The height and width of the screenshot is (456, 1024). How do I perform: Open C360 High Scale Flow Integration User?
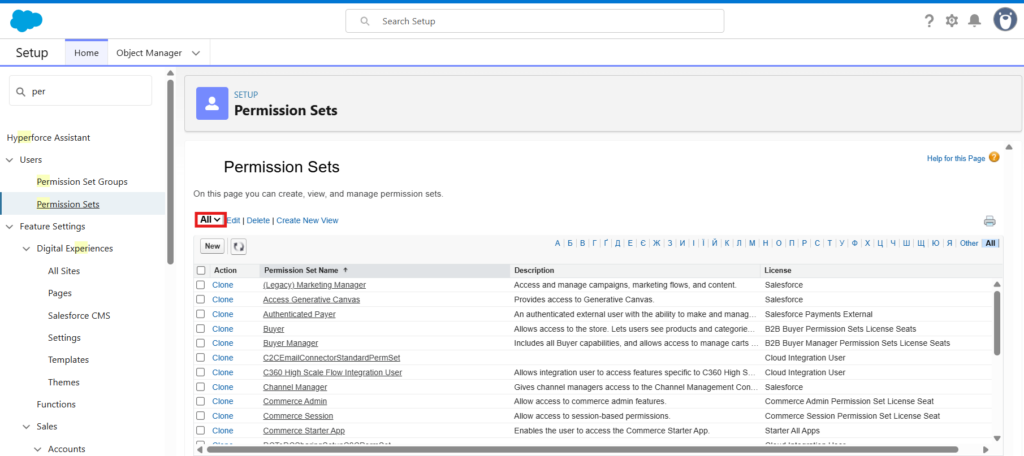[x=332, y=372]
